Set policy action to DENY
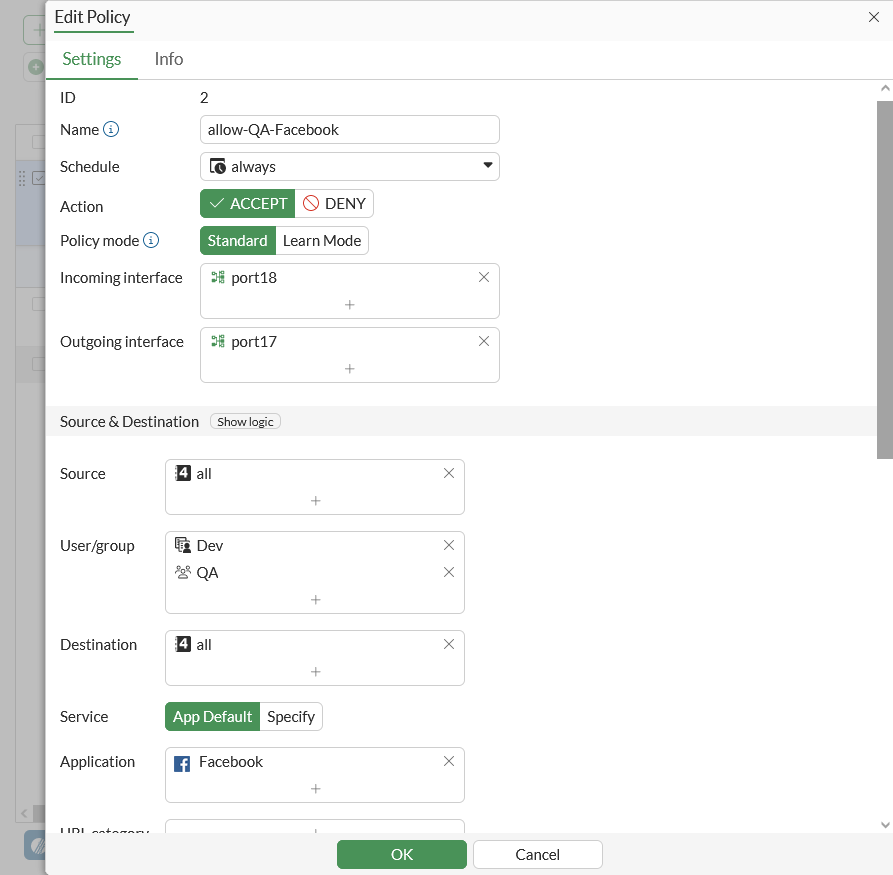Viewport: 893px width, 875px height. [335, 204]
